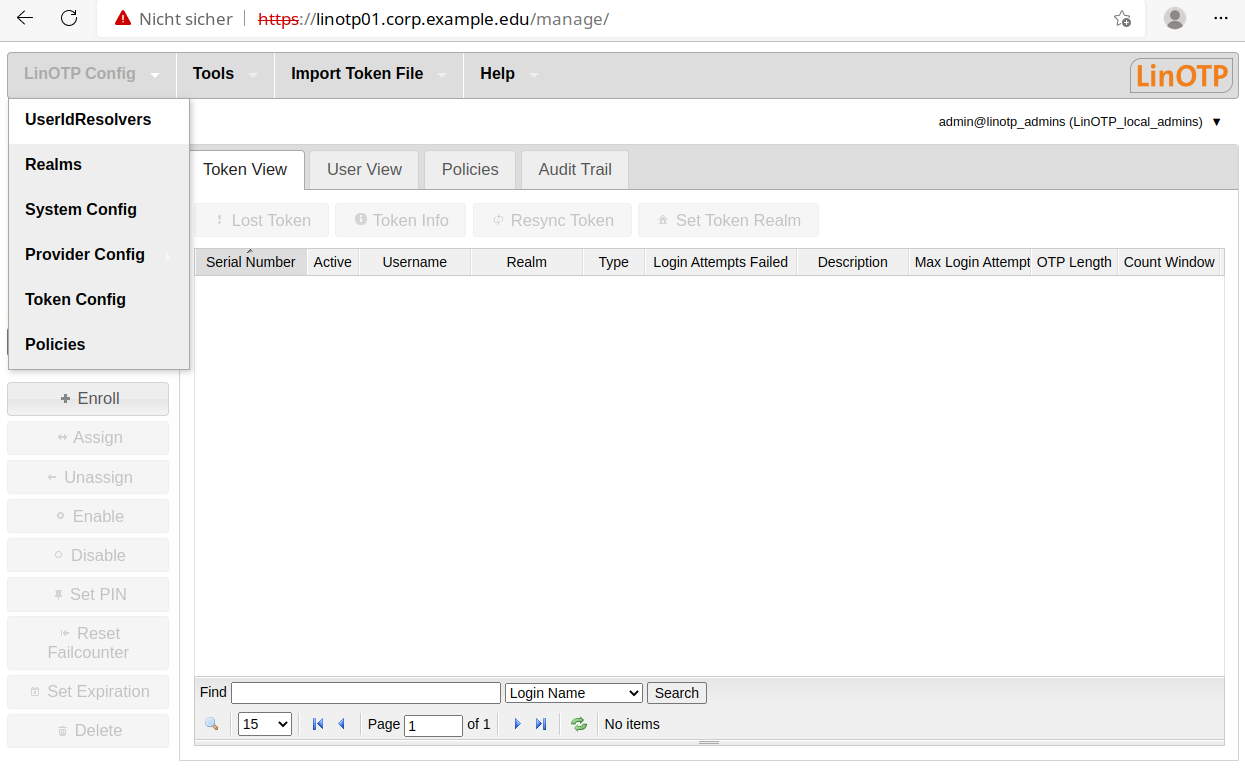Select UserIdResolvers from the LinOTP Config menu

click(88, 120)
